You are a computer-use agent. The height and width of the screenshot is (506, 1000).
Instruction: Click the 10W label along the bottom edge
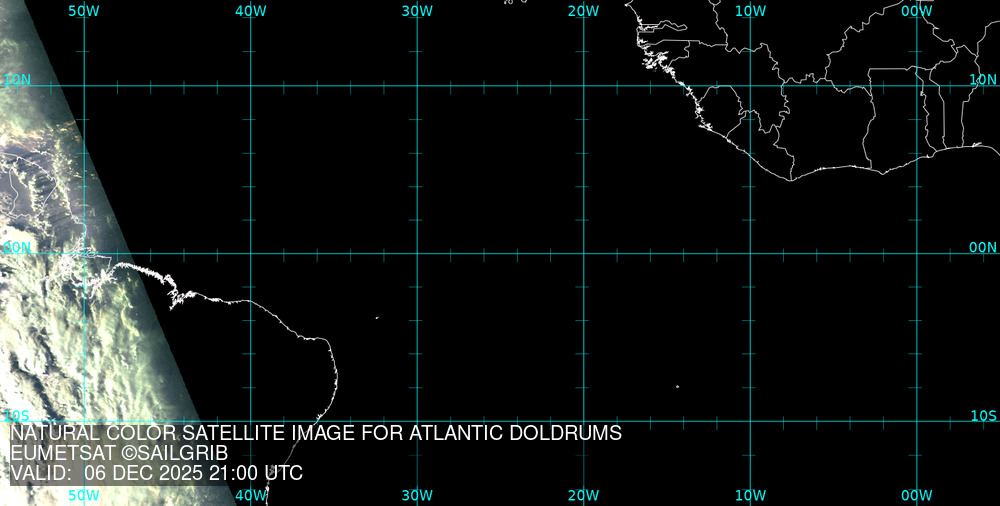(x=750, y=495)
